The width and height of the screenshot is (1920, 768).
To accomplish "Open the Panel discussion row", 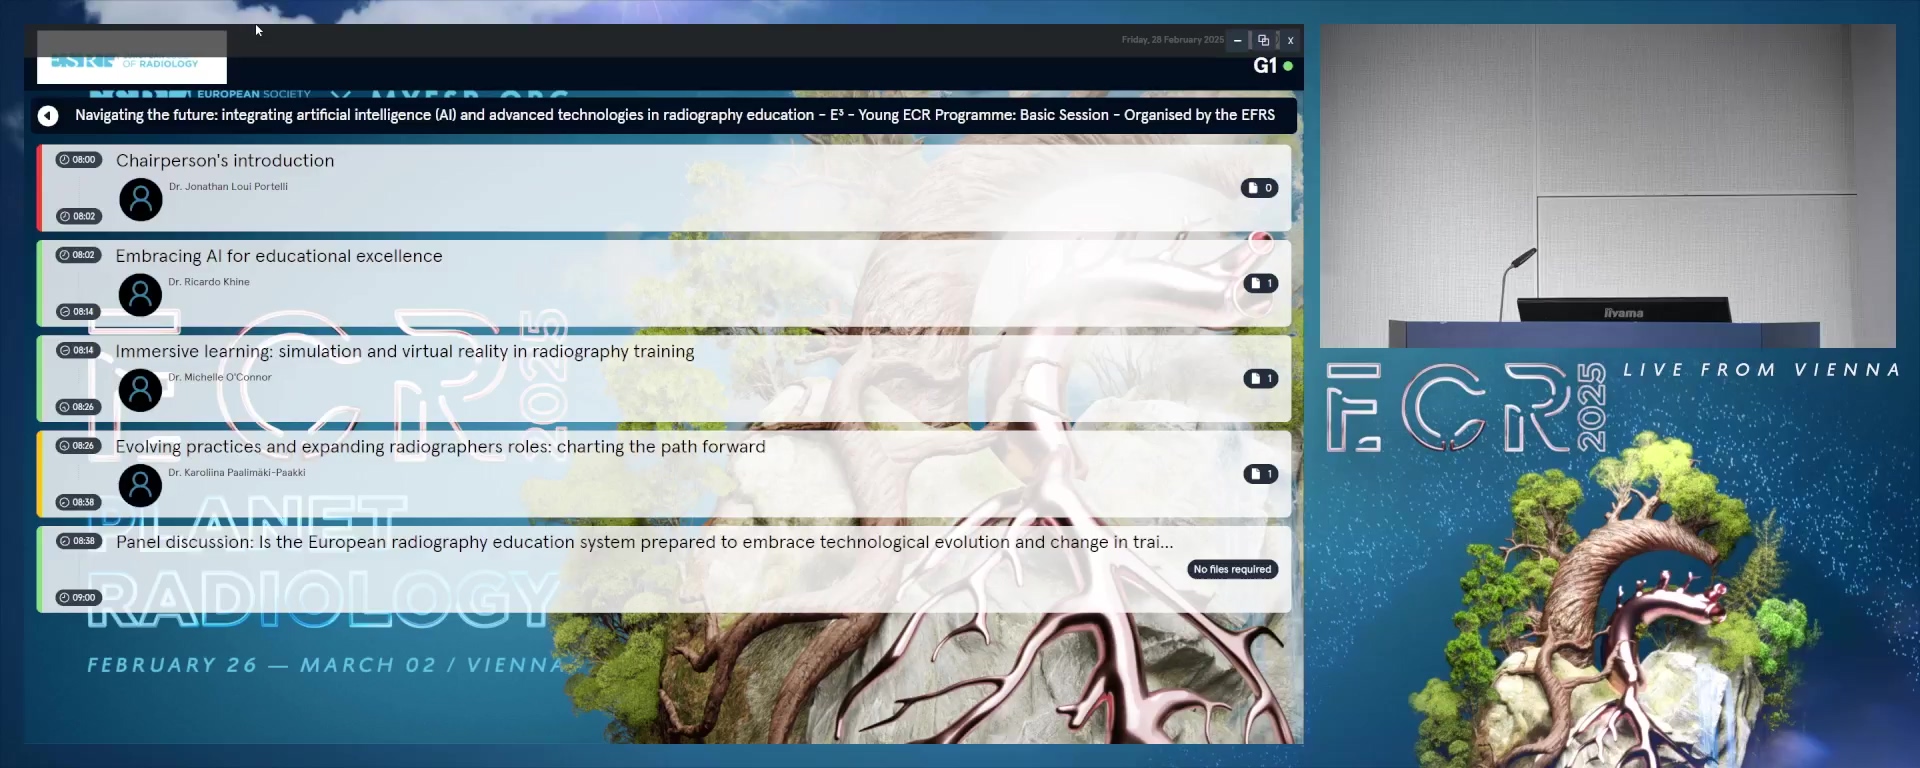I will tap(664, 569).
